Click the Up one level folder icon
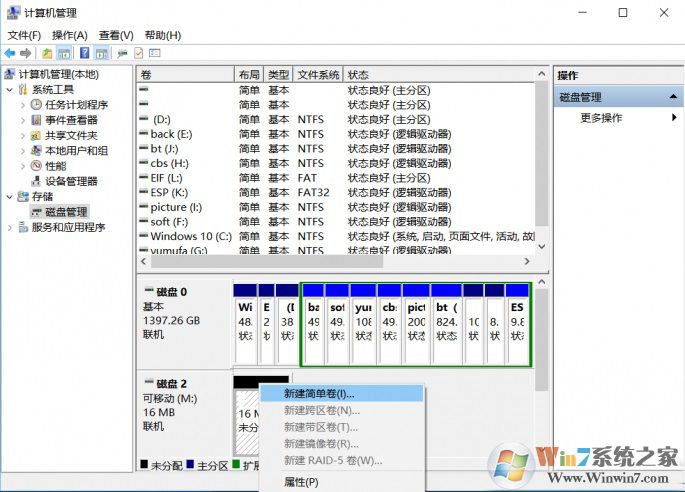685x492 pixels. (x=47, y=53)
